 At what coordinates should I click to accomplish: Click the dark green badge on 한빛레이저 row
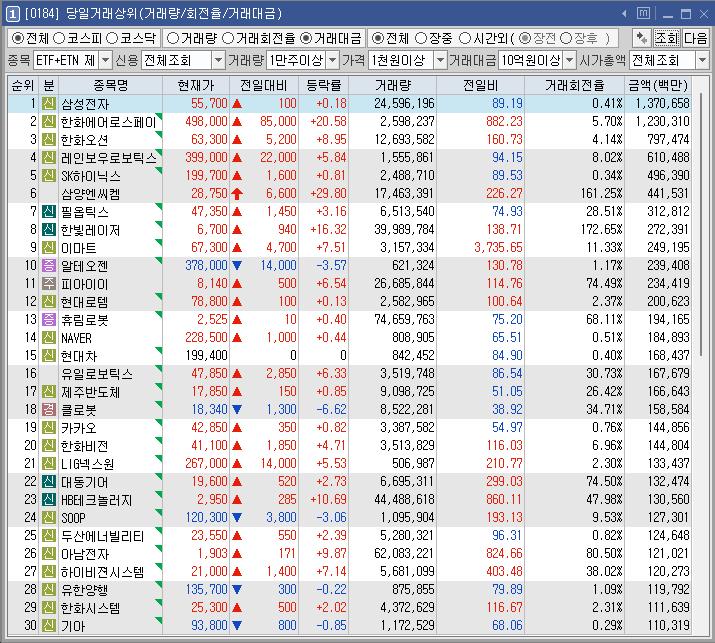(49, 229)
